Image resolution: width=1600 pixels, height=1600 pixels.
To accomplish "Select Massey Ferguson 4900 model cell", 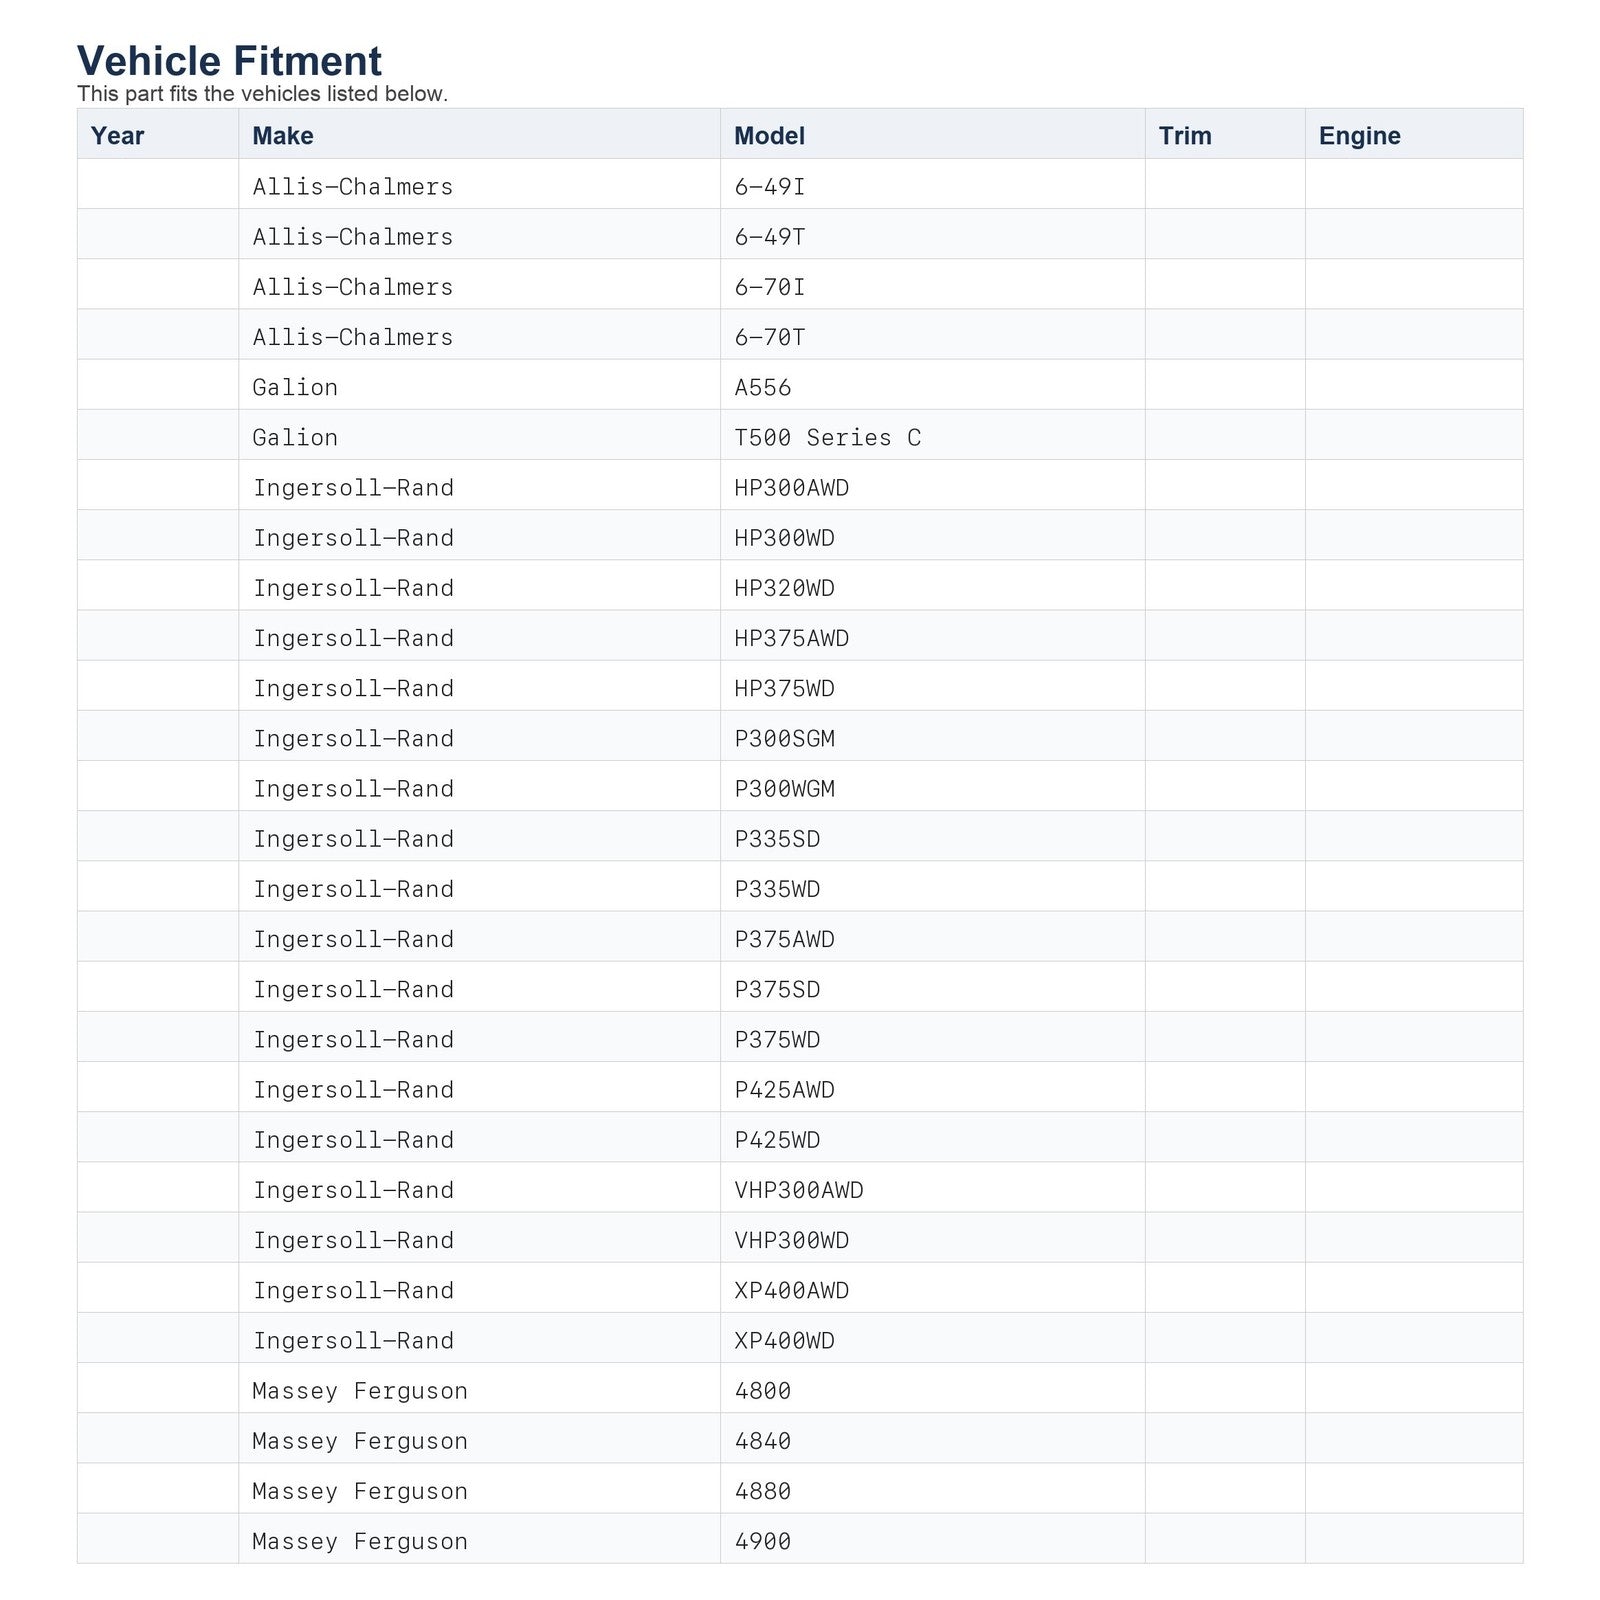I will pos(932,1539).
